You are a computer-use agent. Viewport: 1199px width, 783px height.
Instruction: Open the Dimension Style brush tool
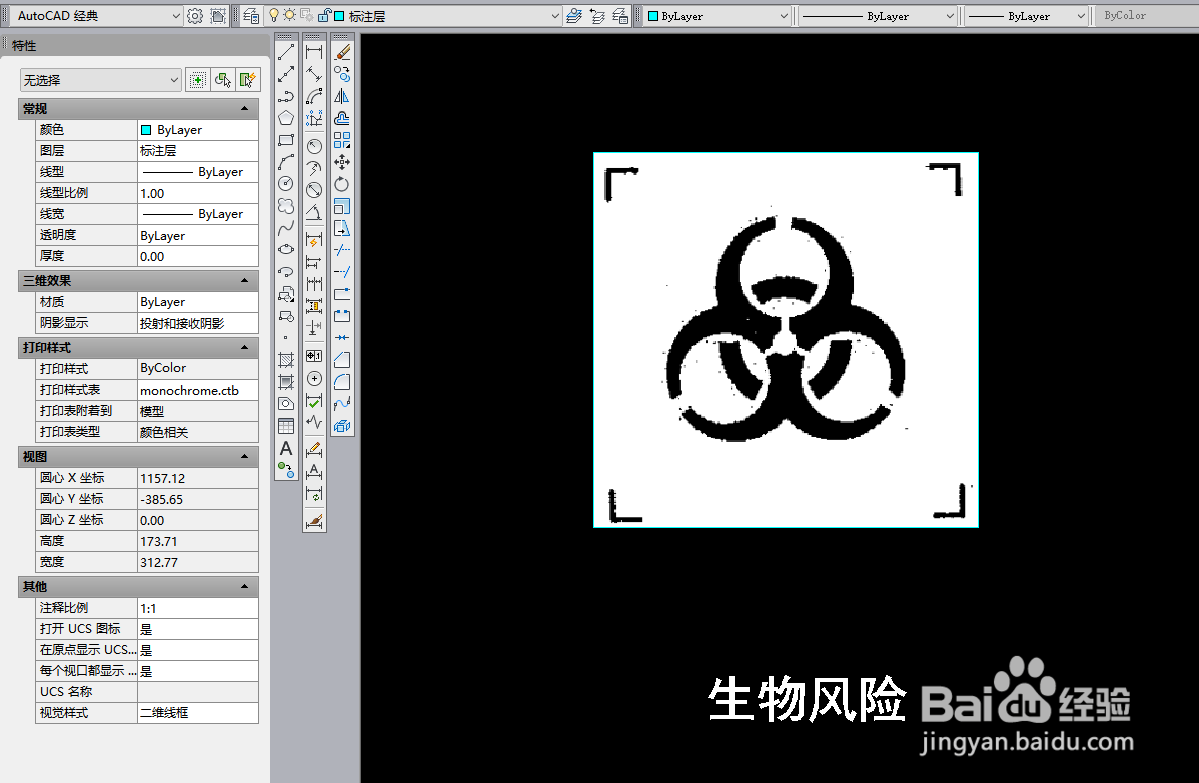tap(314, 521)
